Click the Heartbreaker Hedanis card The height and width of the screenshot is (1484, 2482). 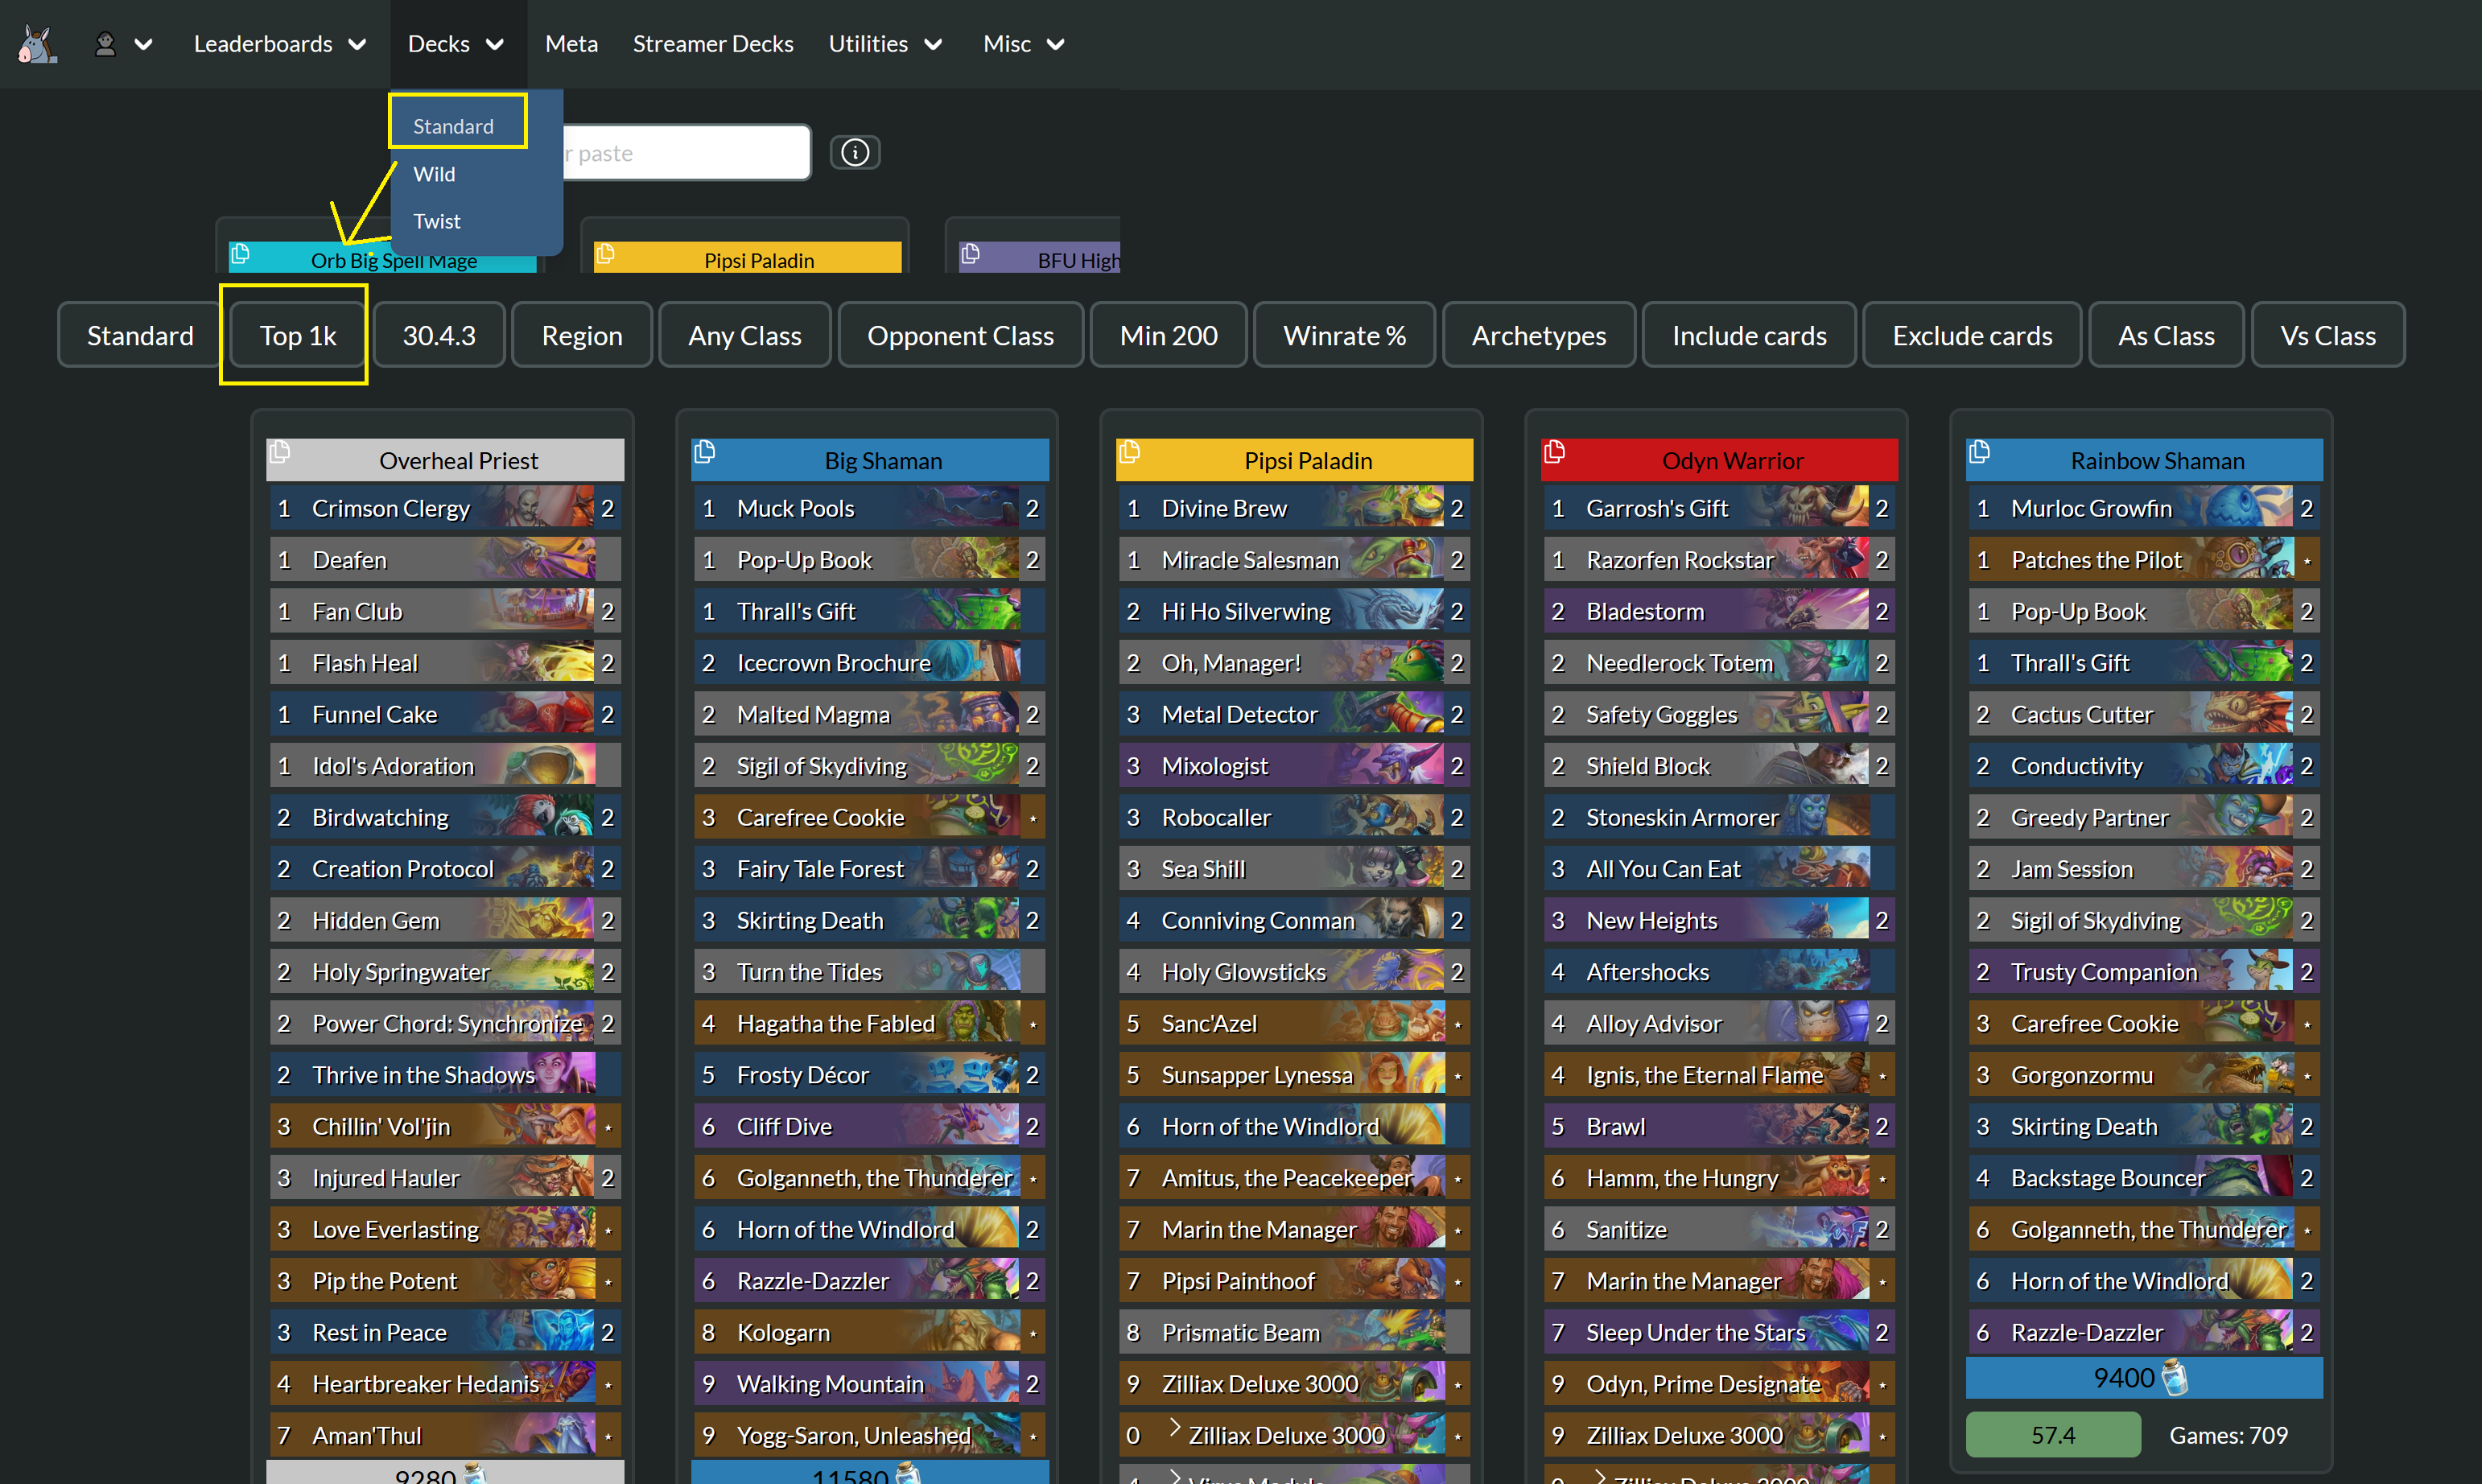pos(445,1384)
